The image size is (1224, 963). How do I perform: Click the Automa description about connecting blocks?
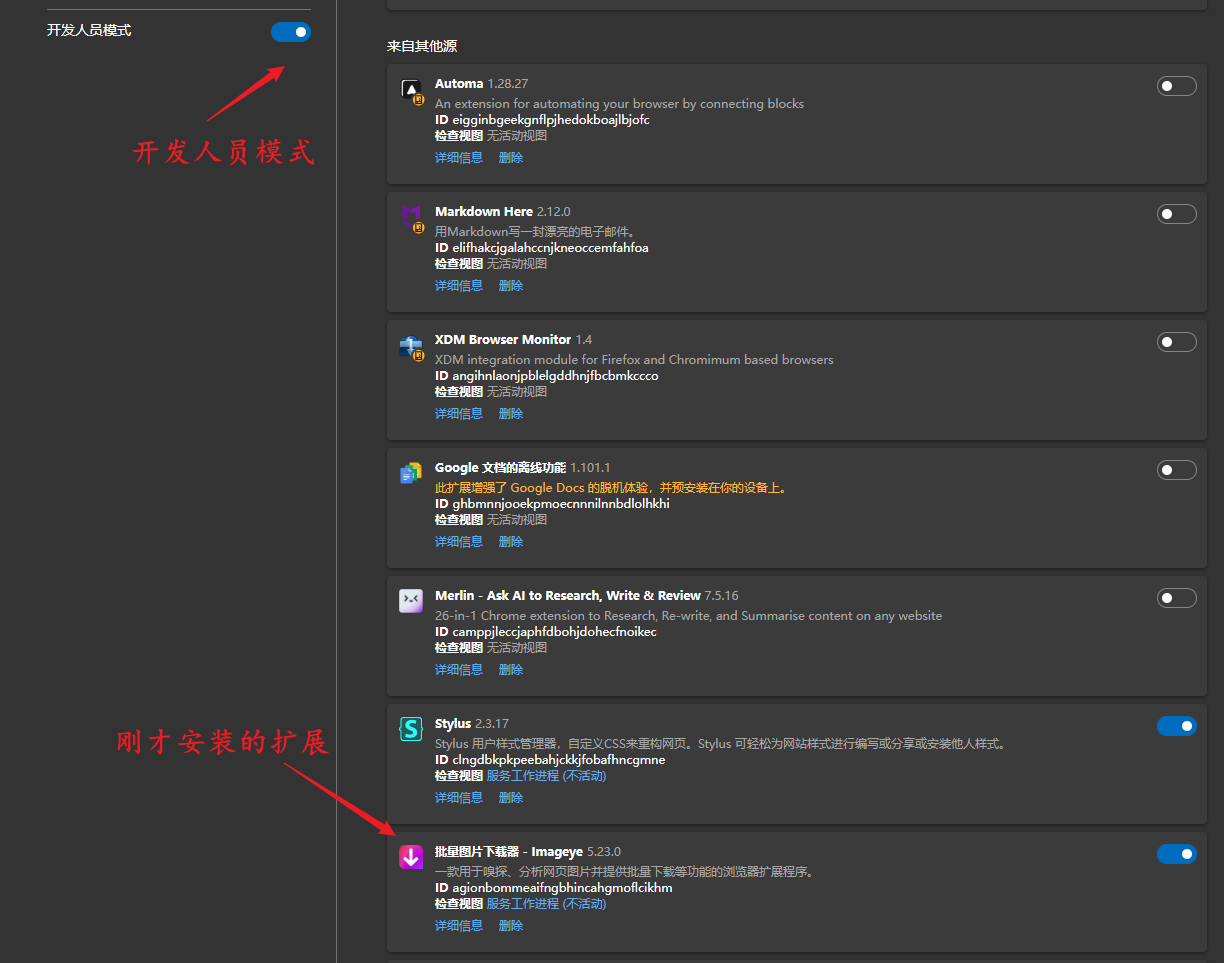(619, 104)
